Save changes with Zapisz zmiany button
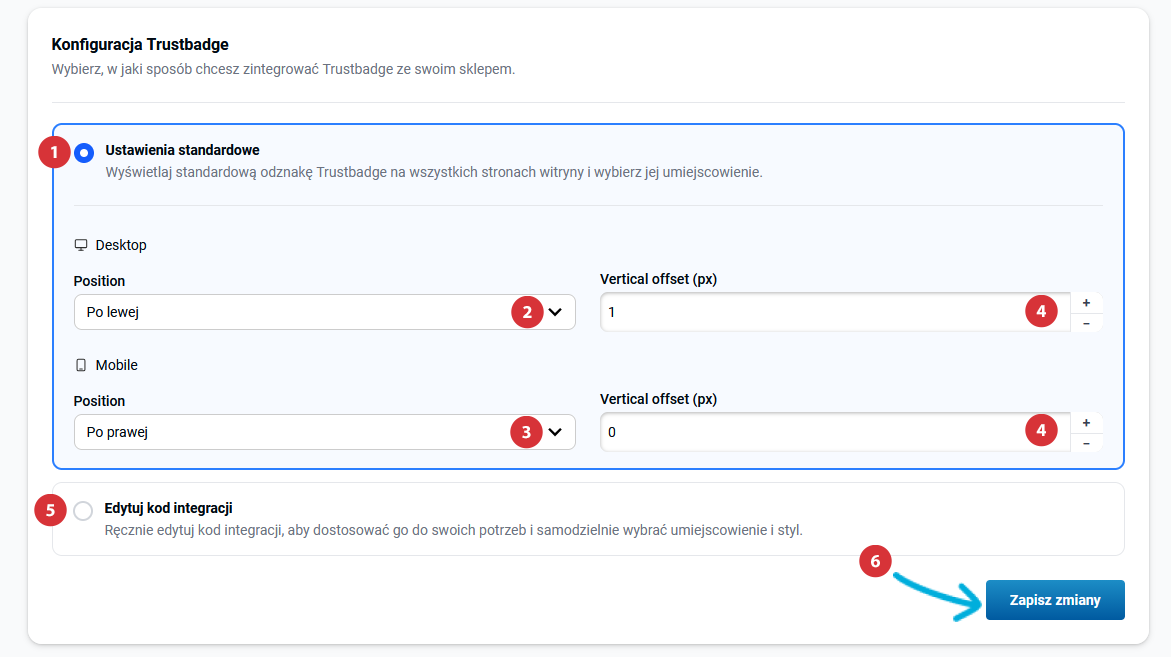This screenshot has height=657, width=1171. [x=1054, y=600]
